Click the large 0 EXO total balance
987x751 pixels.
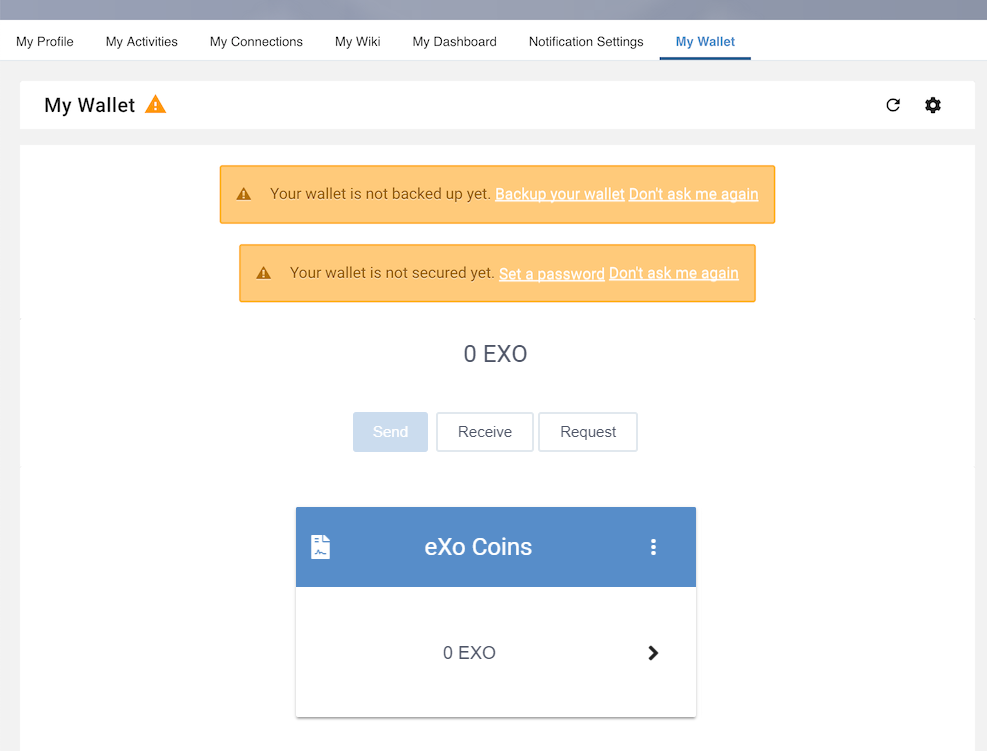495,354
